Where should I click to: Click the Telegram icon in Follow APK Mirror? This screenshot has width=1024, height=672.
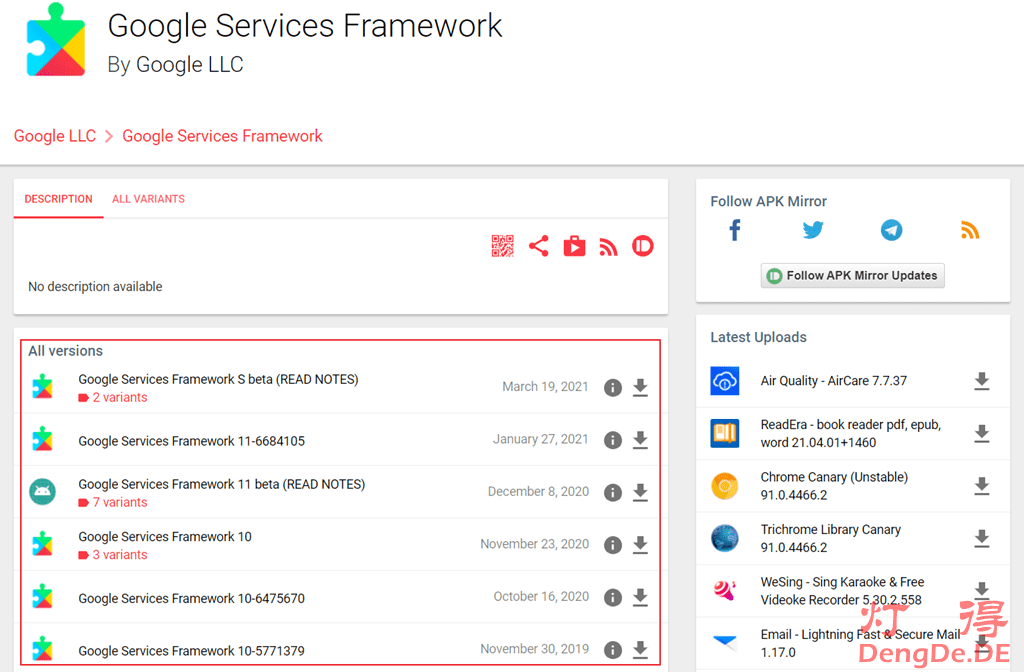point(891,230)
